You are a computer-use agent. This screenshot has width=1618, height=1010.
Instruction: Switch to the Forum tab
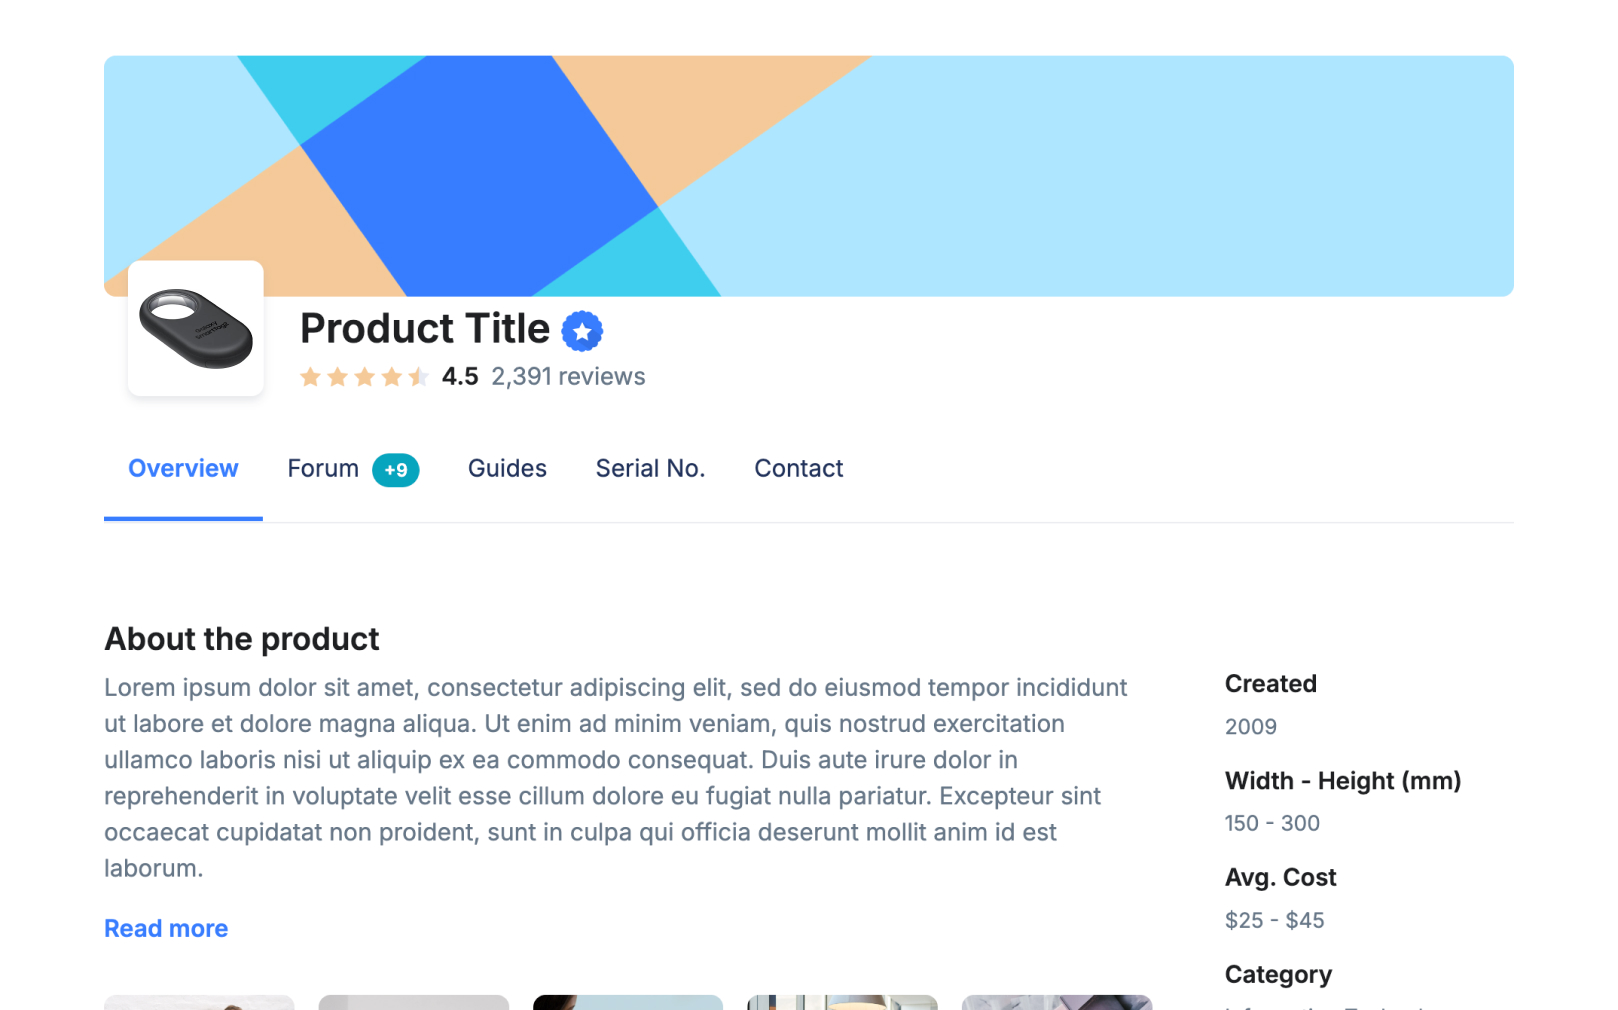click(x=323, y=469)
